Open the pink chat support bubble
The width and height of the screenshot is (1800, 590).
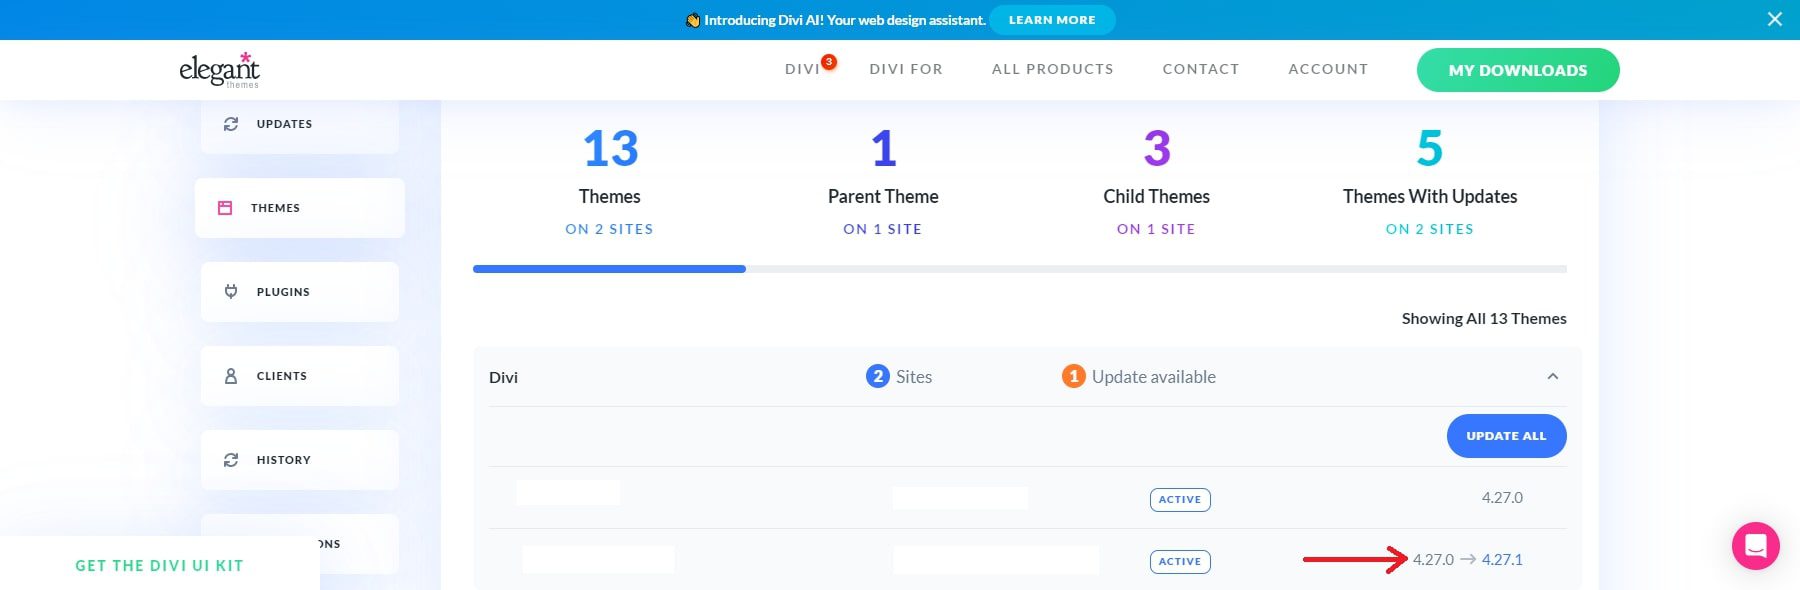1756,546
